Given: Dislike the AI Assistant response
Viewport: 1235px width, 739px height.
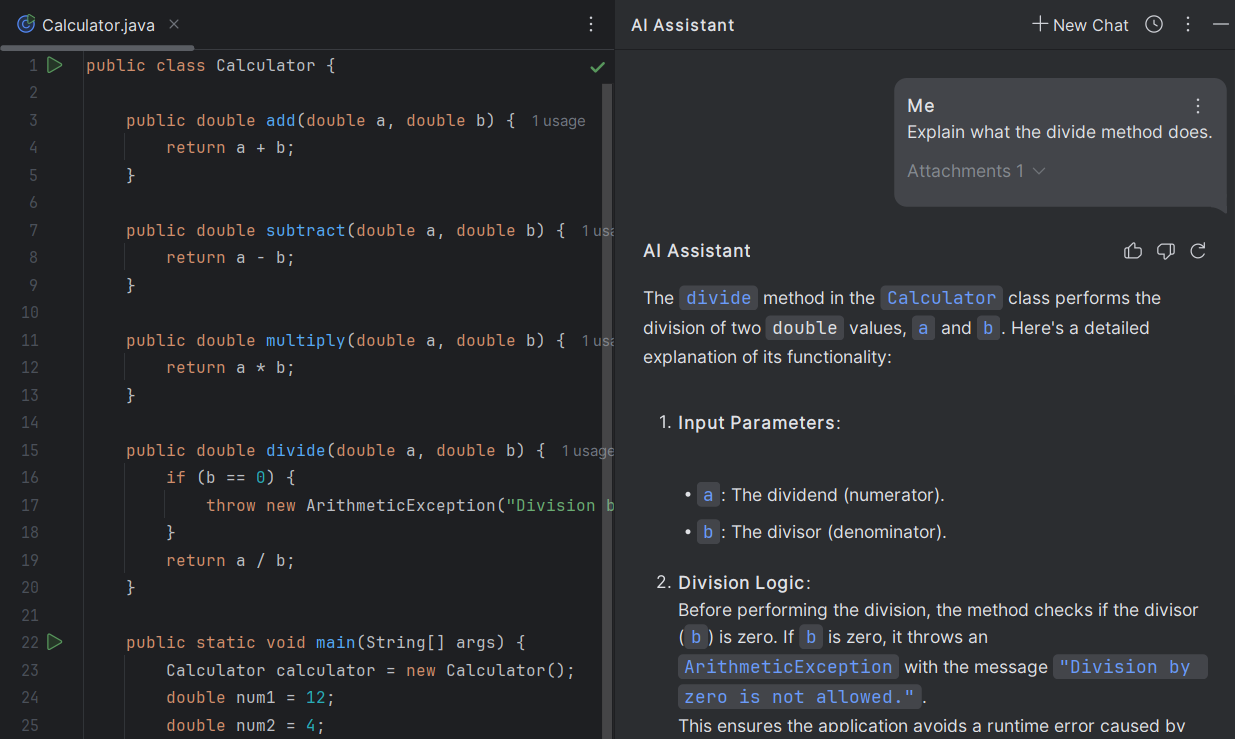Looking at the screenshot, I should [x=1165, y=251].
